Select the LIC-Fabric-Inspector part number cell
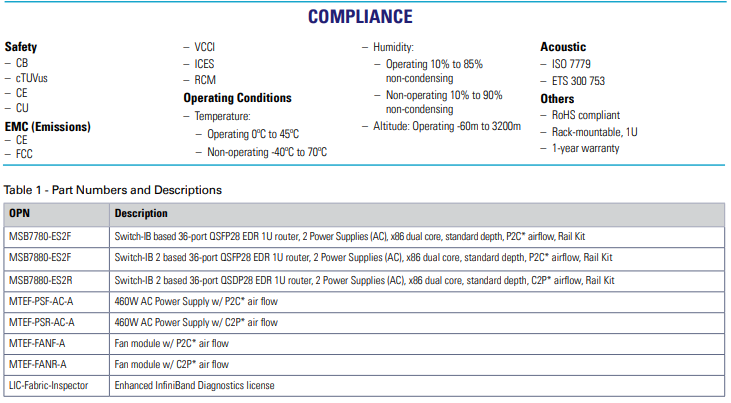 (x=48, y=386)
